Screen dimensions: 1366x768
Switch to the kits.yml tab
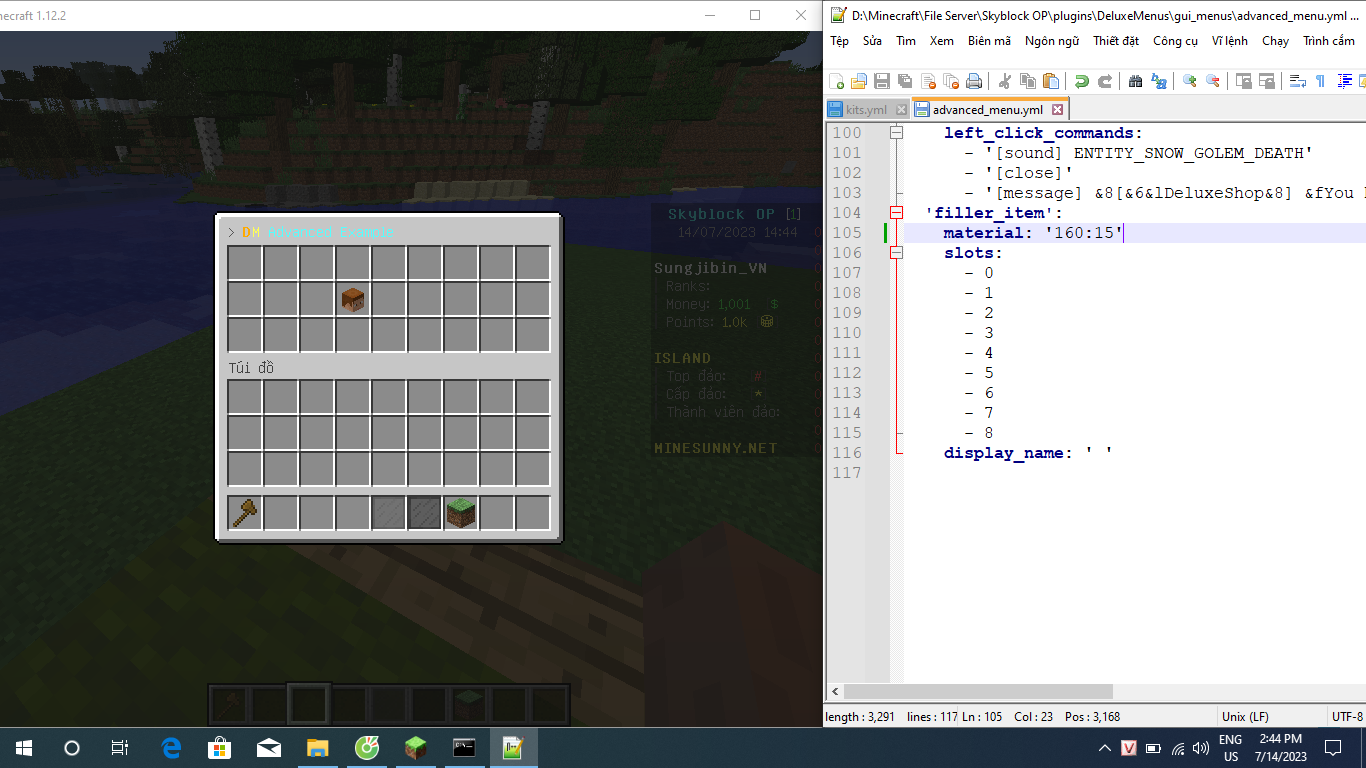(x=866, y=110)
